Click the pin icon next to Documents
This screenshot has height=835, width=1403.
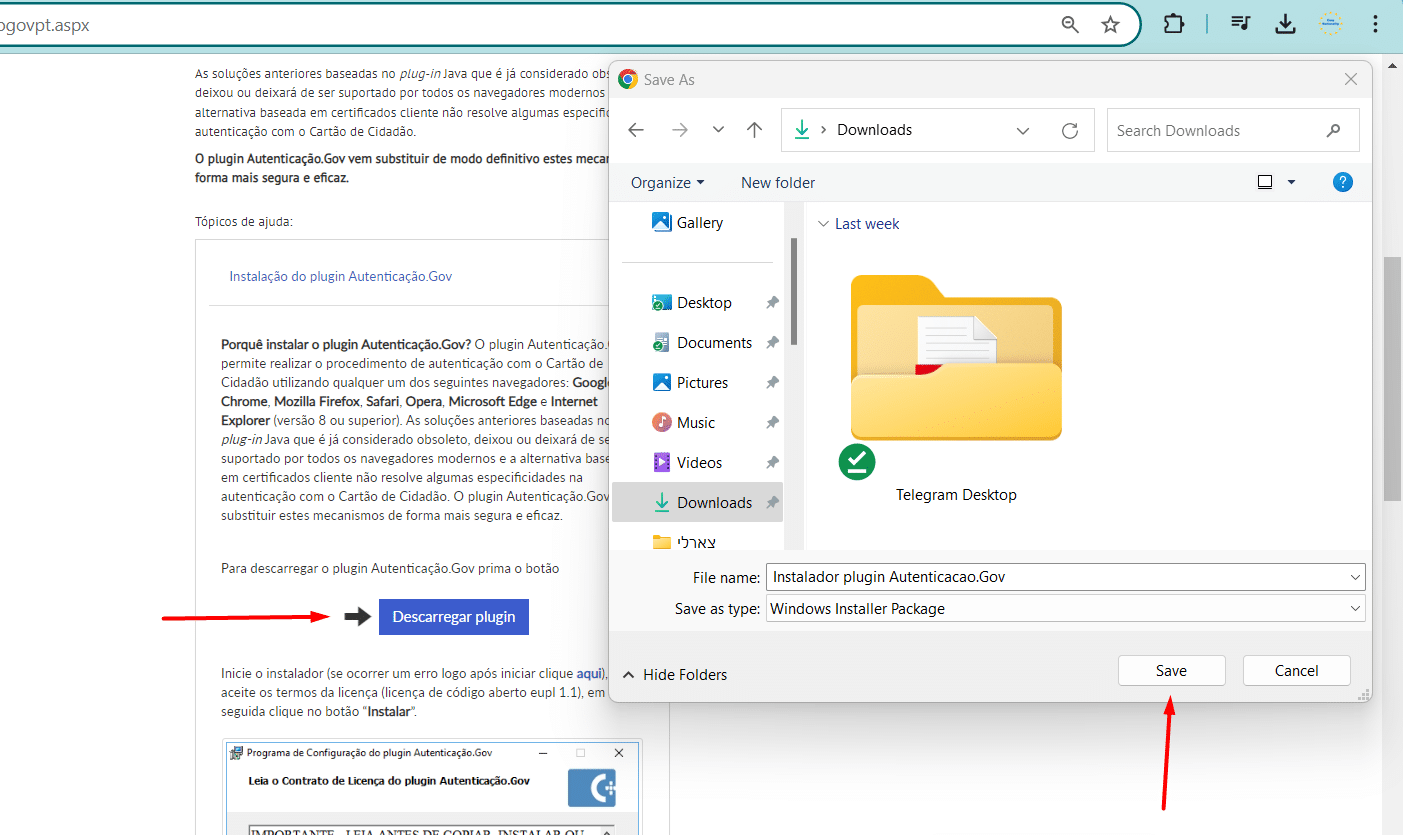[x=772, y=342]
